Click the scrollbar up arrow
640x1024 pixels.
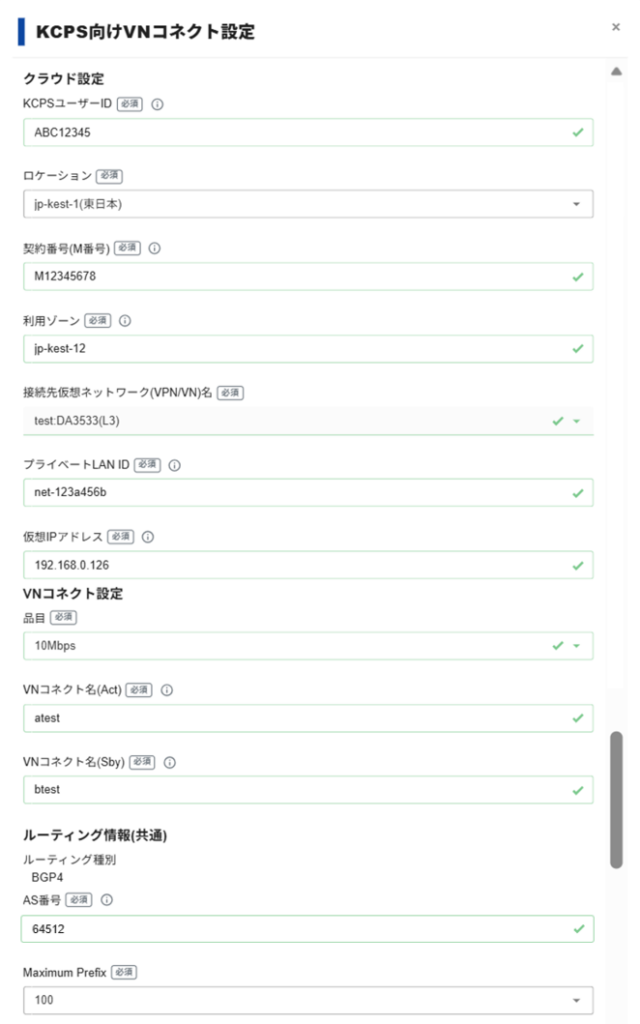[x=616, y=71]
